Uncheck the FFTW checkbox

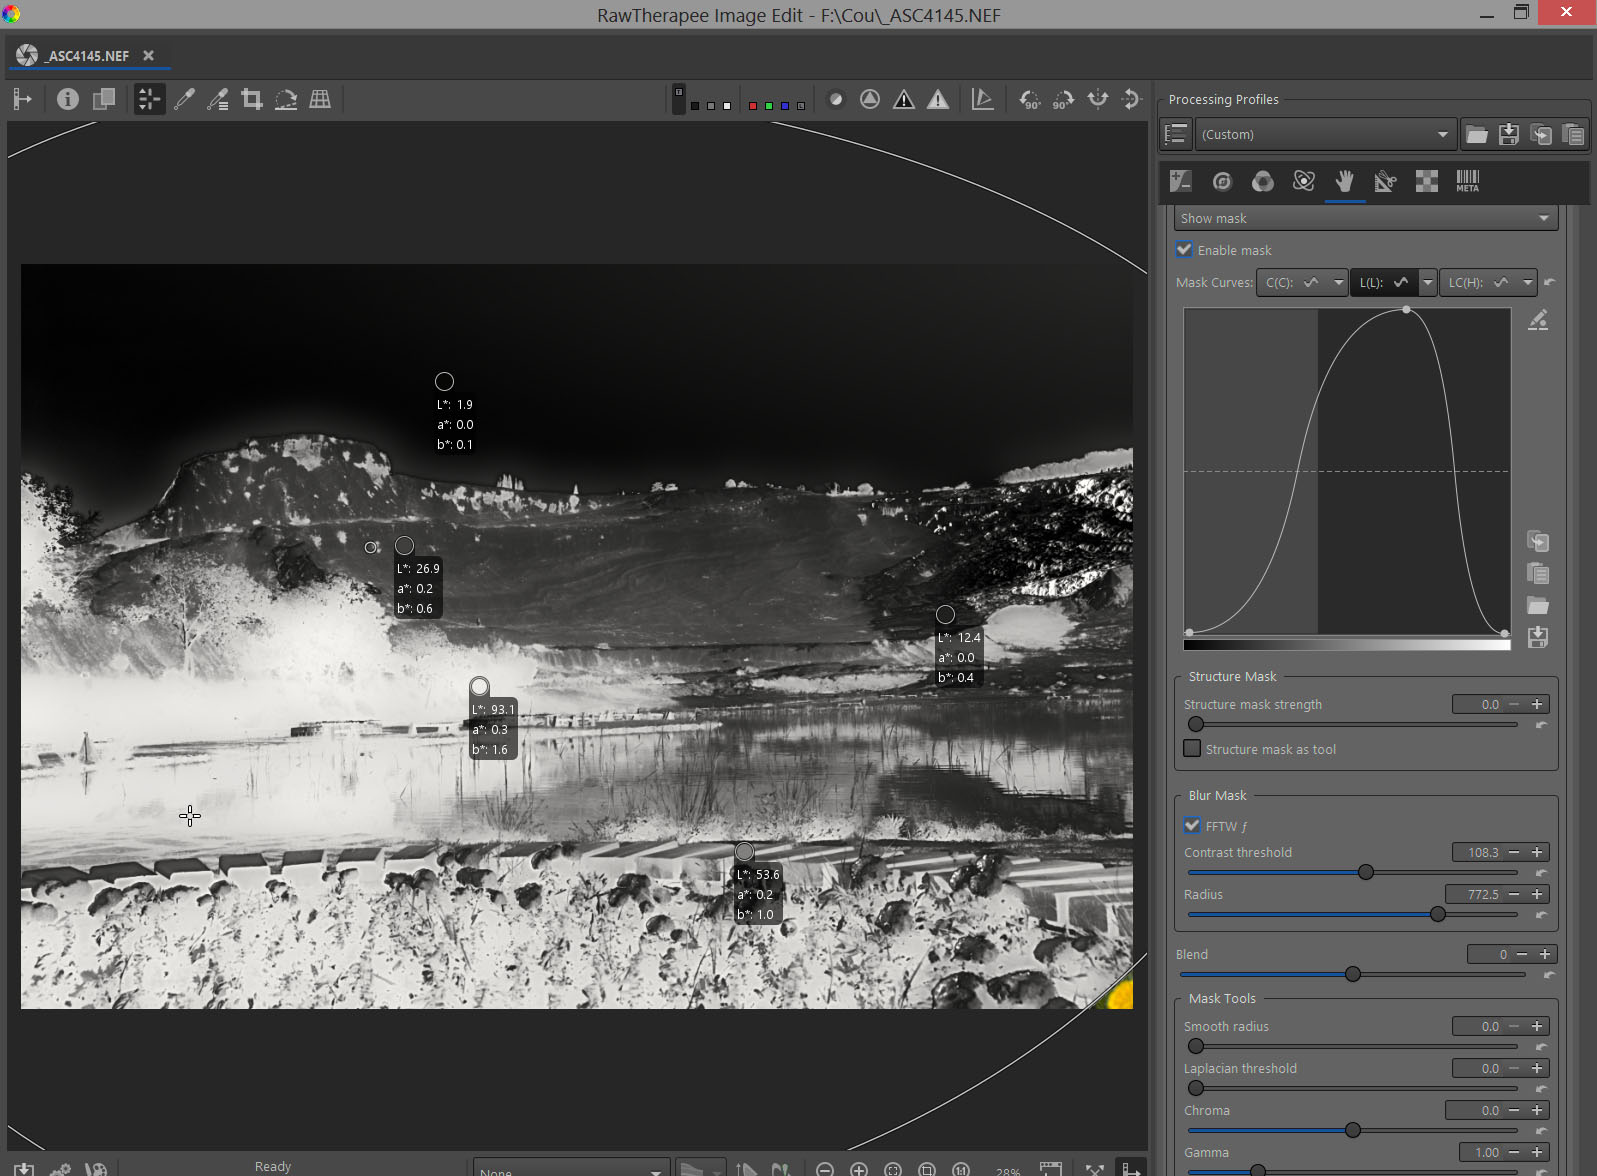click(1192, 826)
